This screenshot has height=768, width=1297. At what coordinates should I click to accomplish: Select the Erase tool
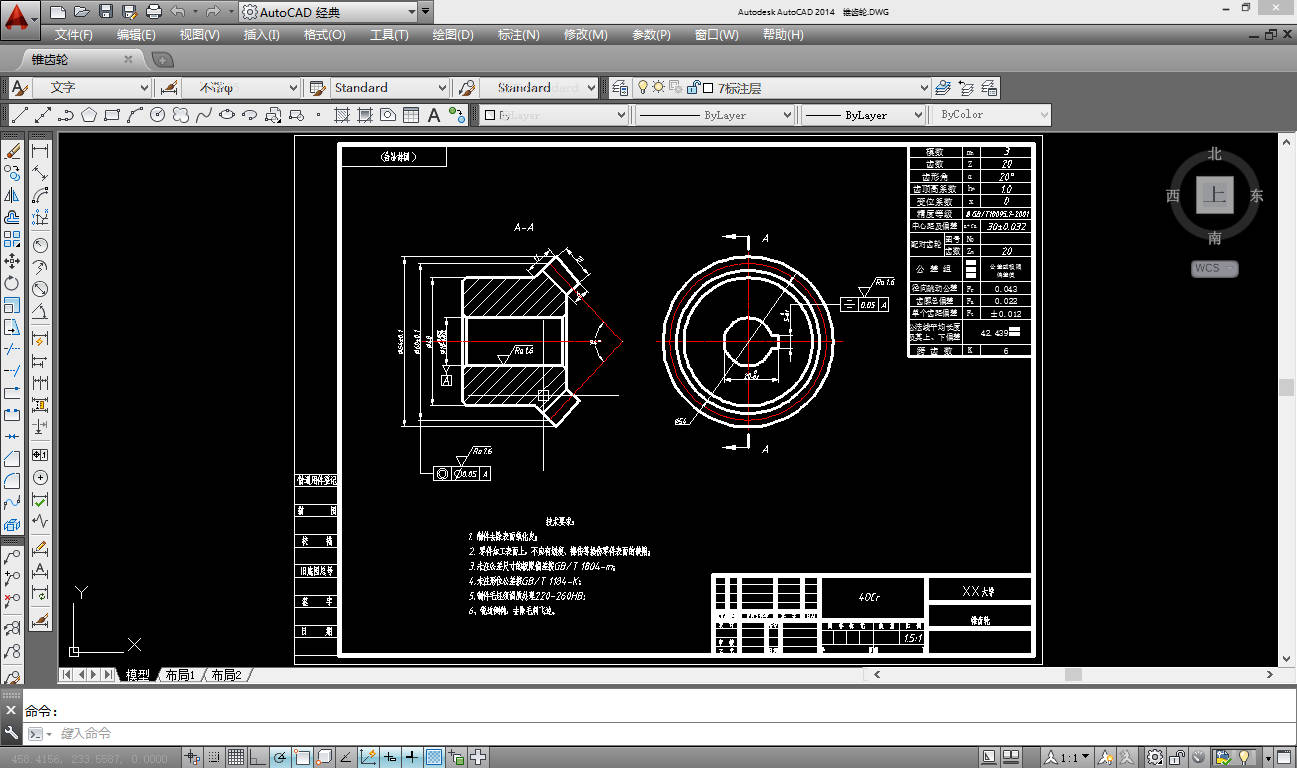[x=13, y=151]
